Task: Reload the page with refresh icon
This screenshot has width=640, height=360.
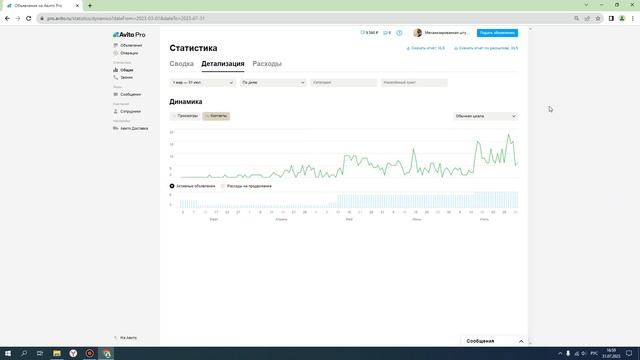Action: [x=29, y=18]
